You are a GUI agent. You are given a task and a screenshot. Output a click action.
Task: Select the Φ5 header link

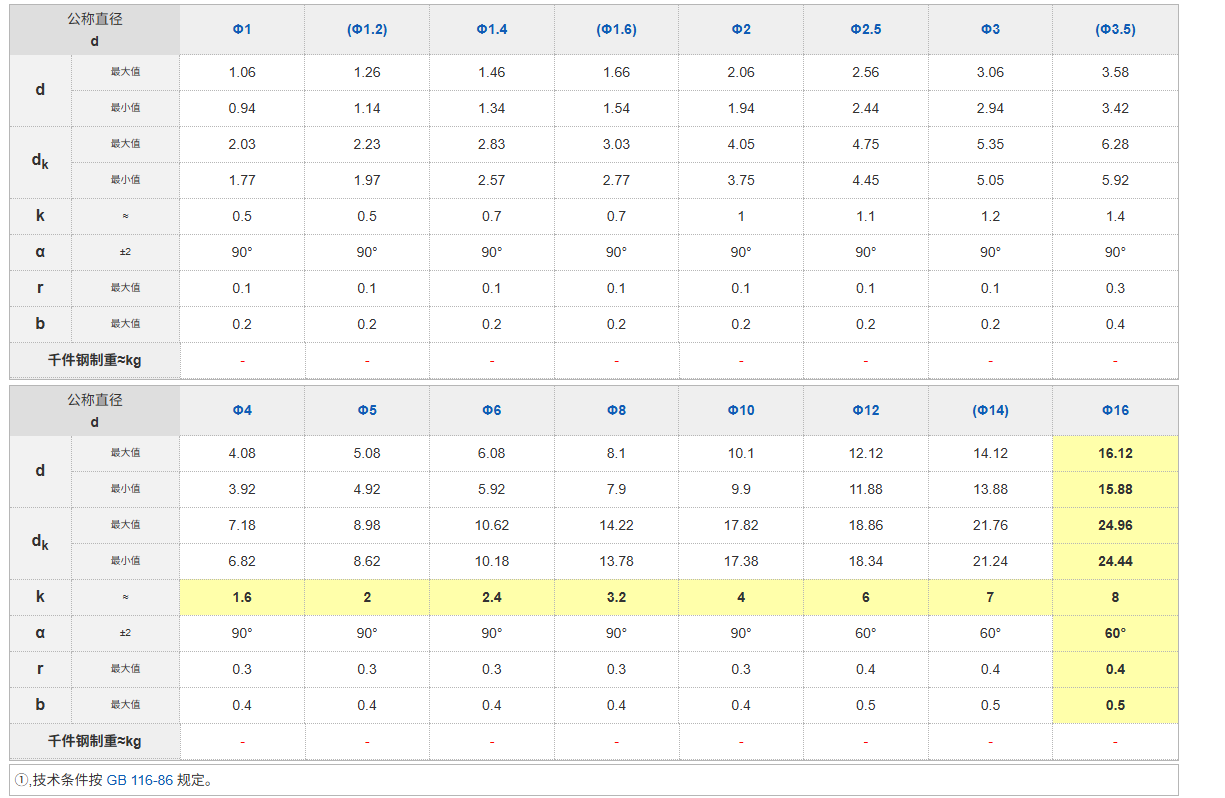pyautogui.click(x=367, y=411)
